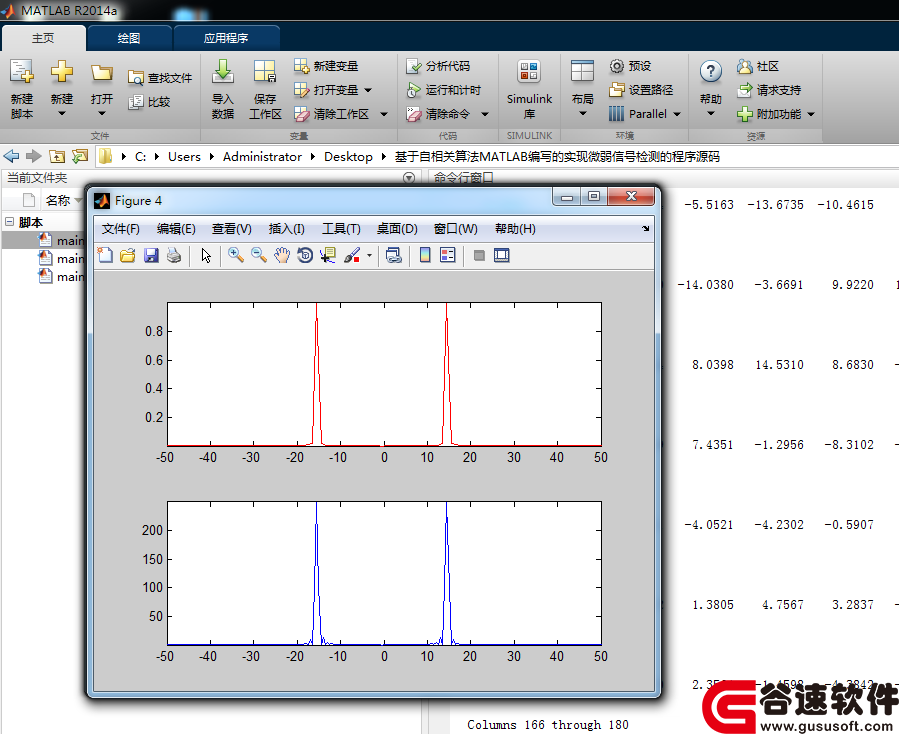Open the 查看(V) menu in Figure 4
The width and height of the screenshot is (899, 734).
(x=232, y=229)
